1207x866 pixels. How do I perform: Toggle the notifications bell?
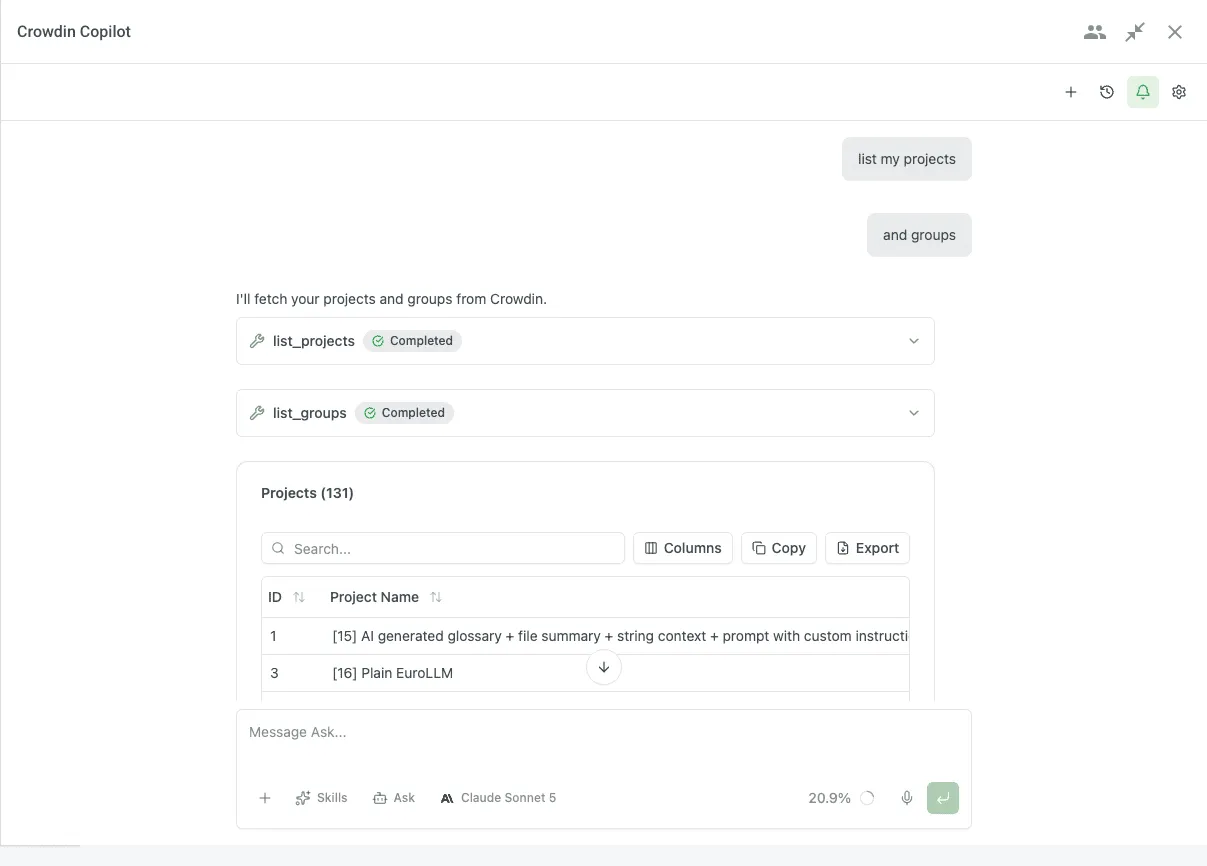point(1143,92)
